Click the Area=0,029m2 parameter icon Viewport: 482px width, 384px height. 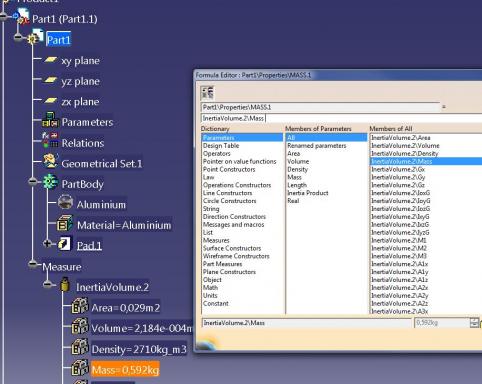click(80, 306)
